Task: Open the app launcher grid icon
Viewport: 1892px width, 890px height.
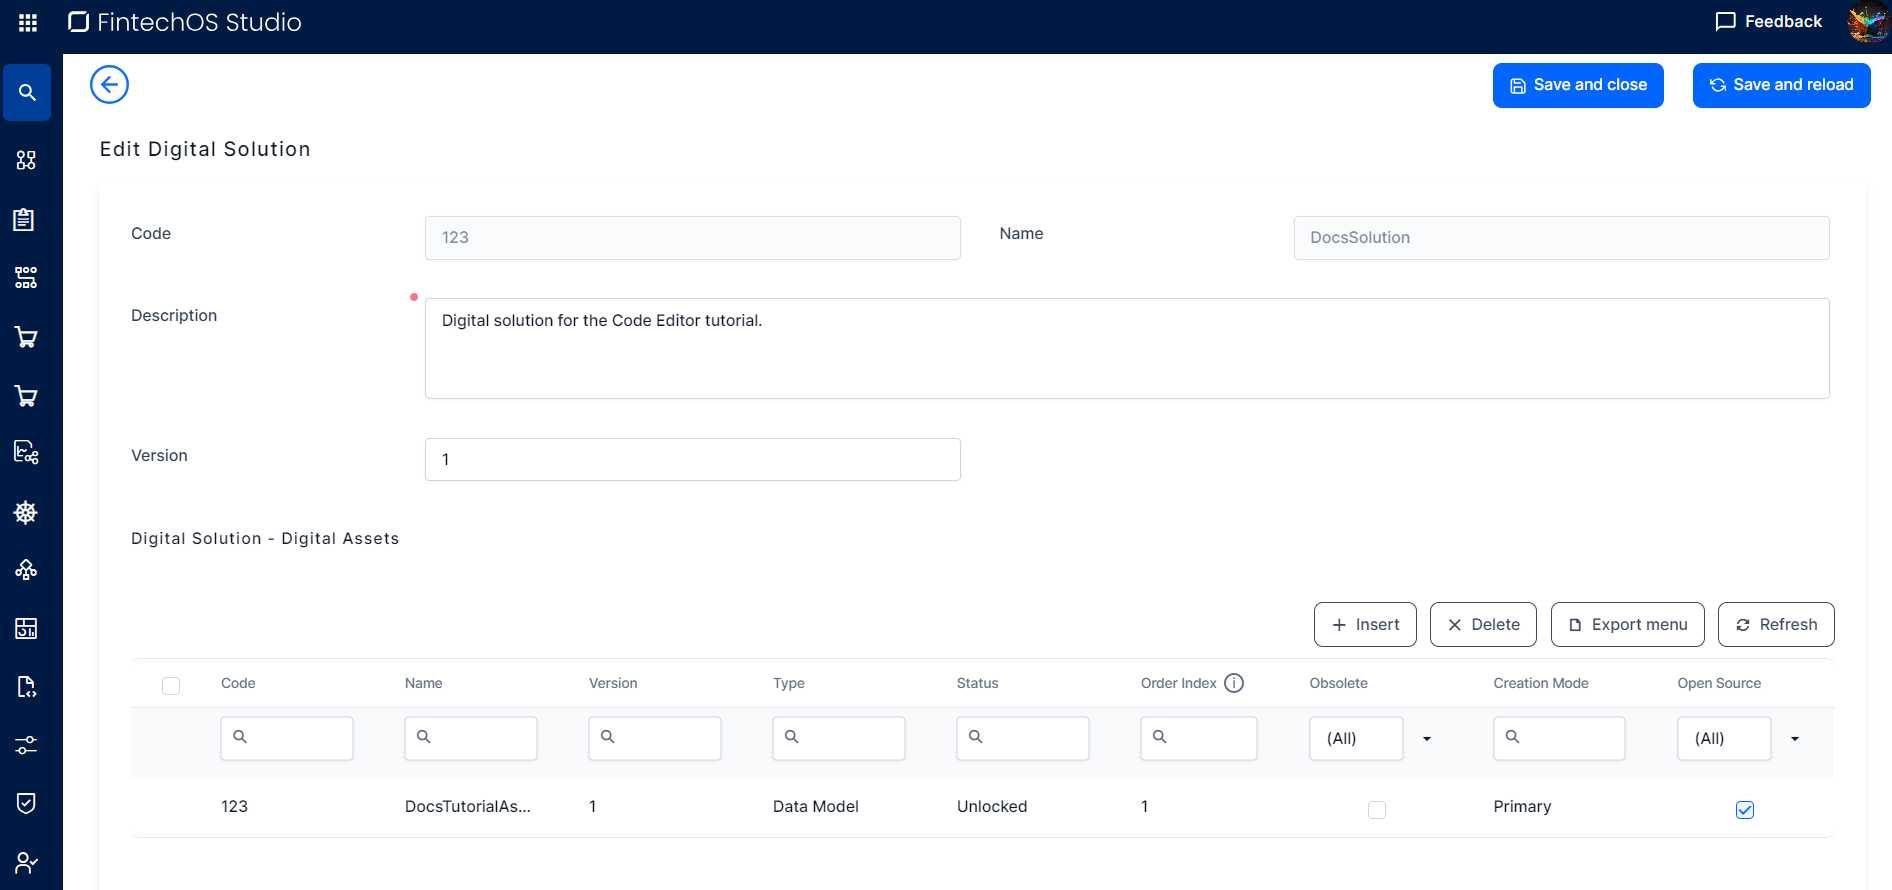Action: point(28,22)
